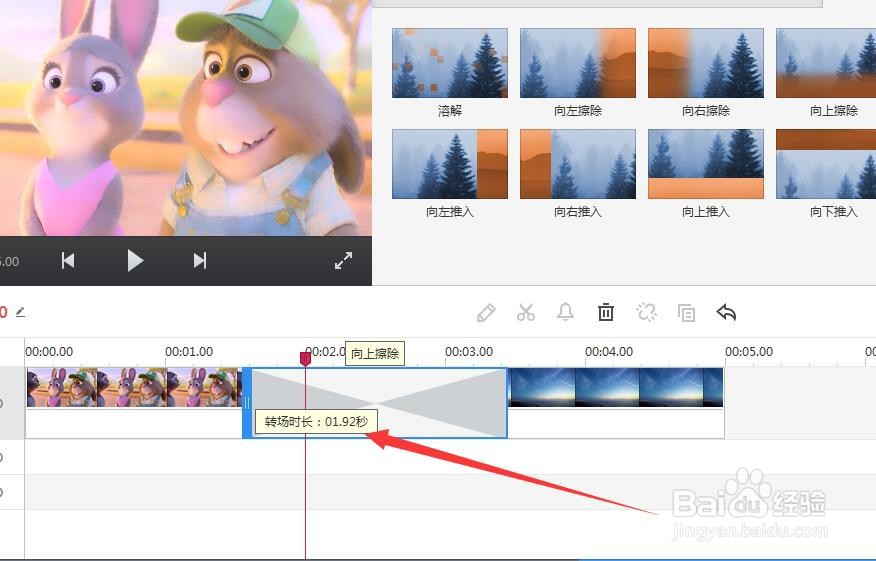Skip to next frame button
The height and width of the screenshot is (561, 876).
pos(200,260)
